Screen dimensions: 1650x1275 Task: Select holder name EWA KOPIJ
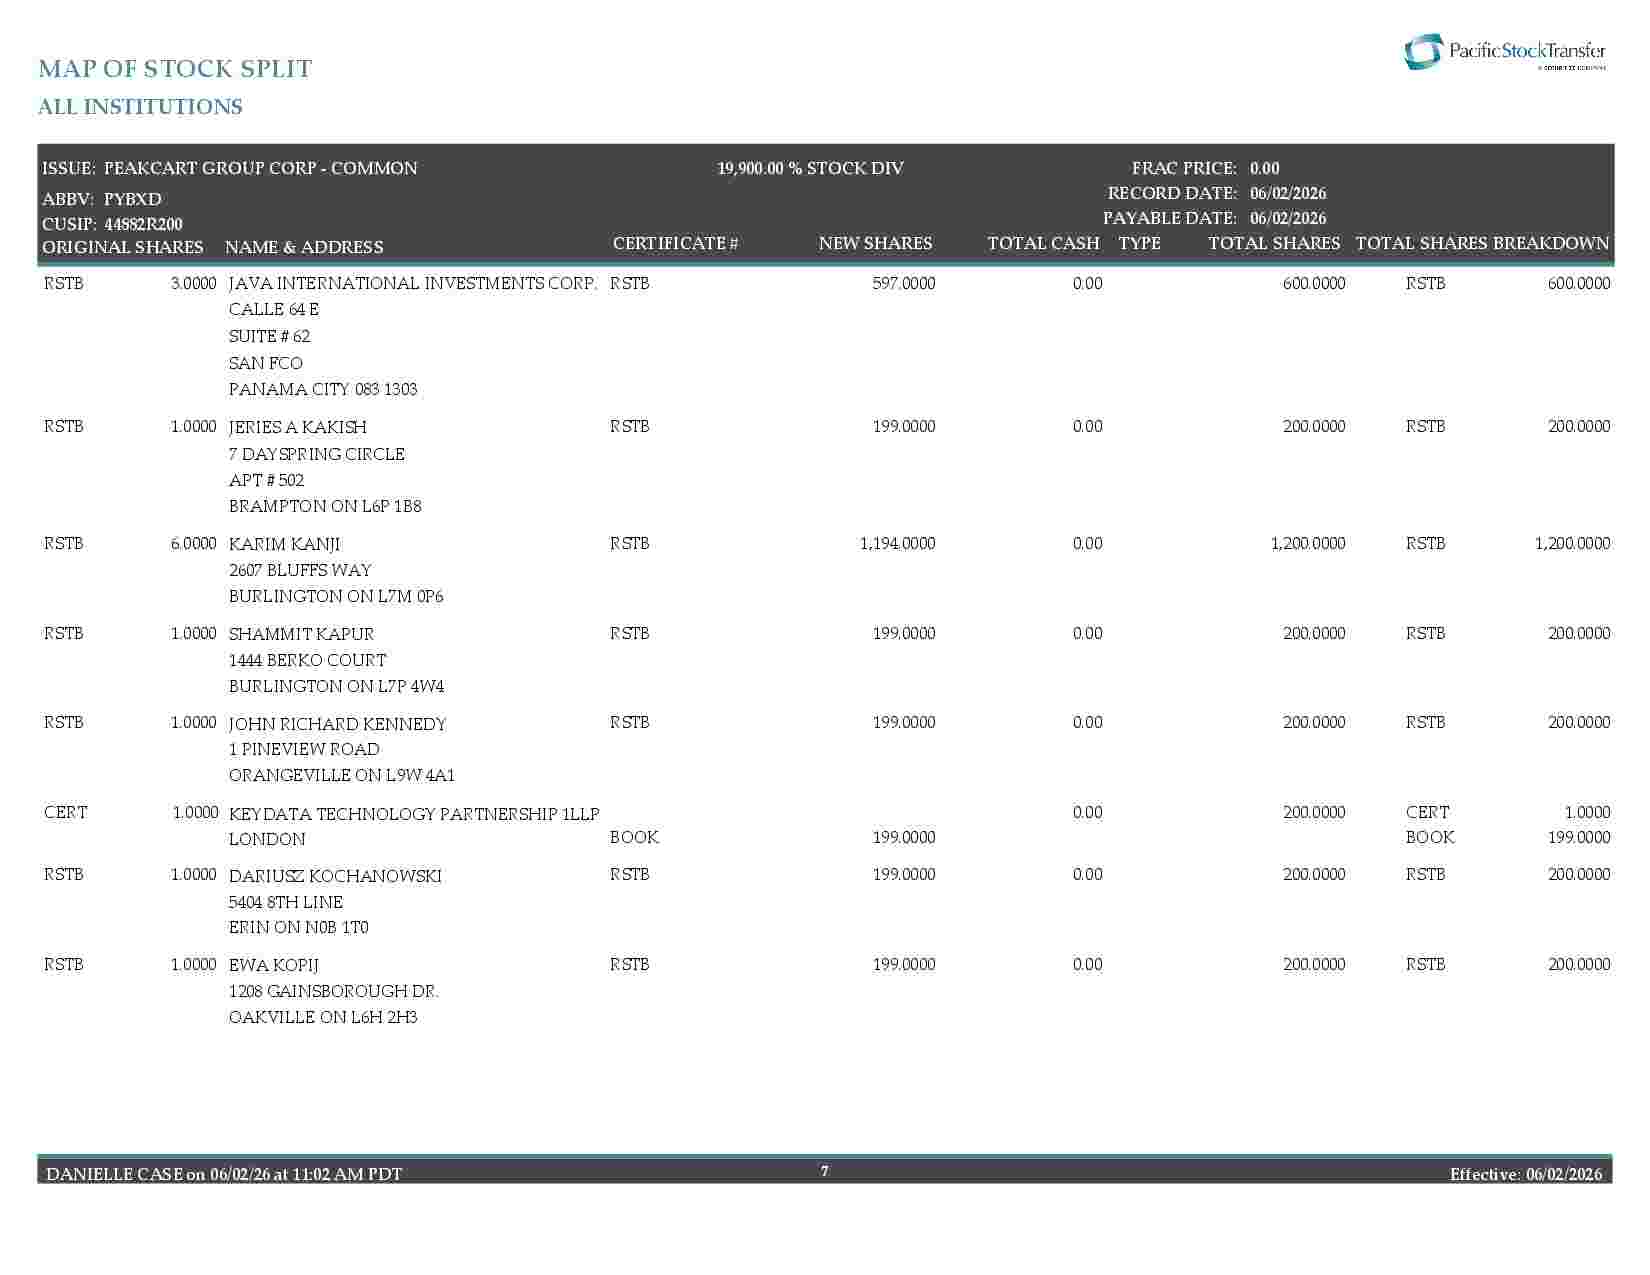pos(274,965)
